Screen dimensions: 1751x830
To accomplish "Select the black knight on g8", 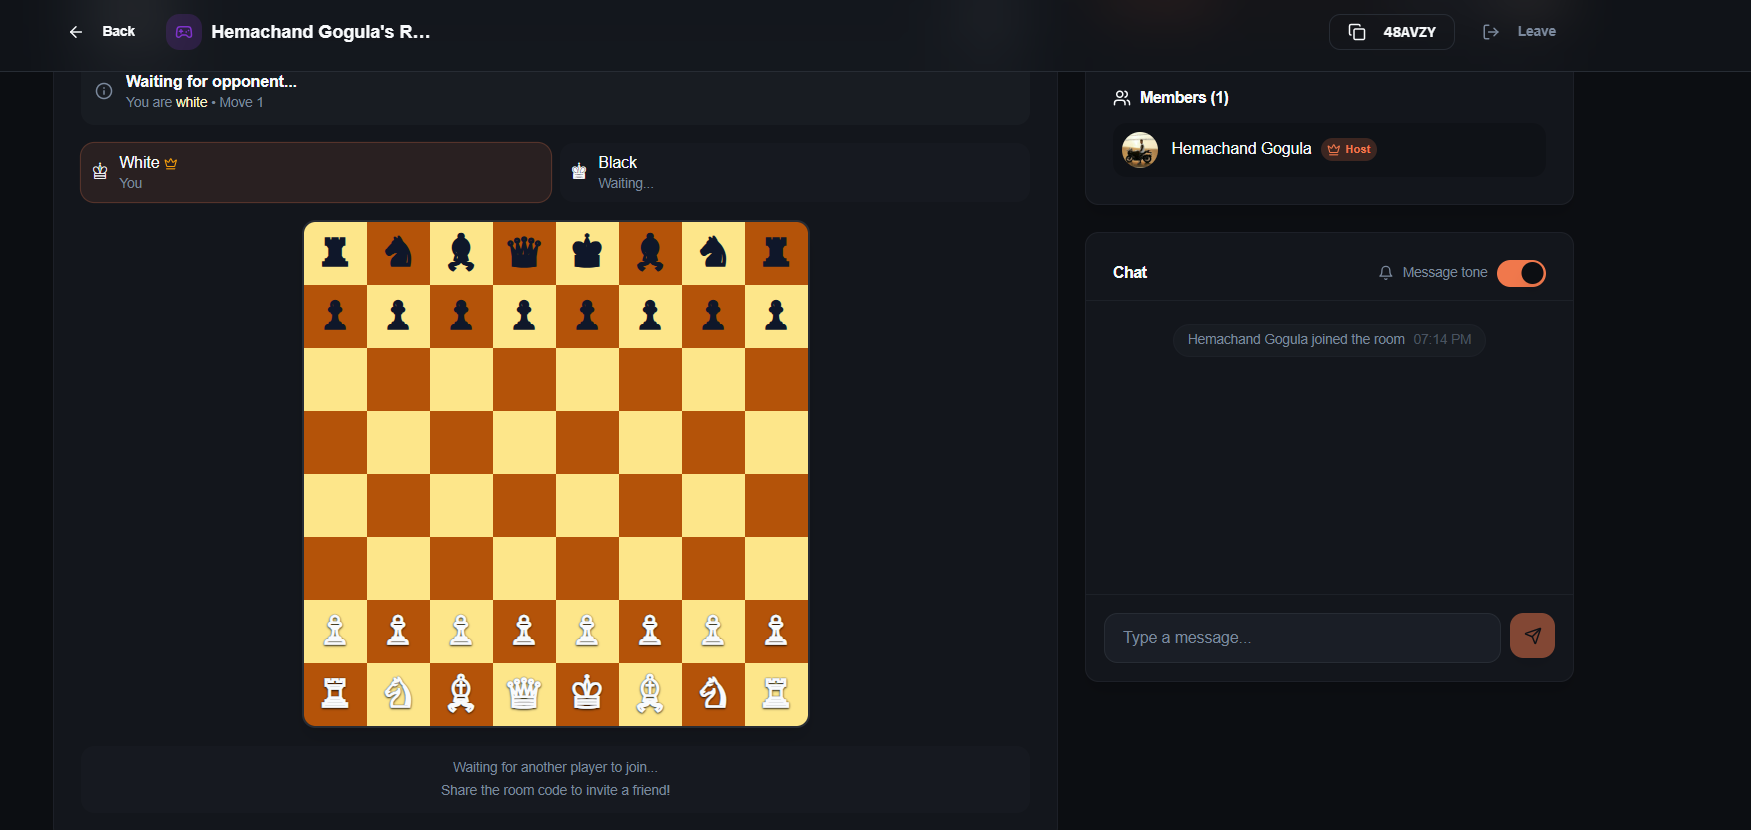I will click(x=713, y=253).
